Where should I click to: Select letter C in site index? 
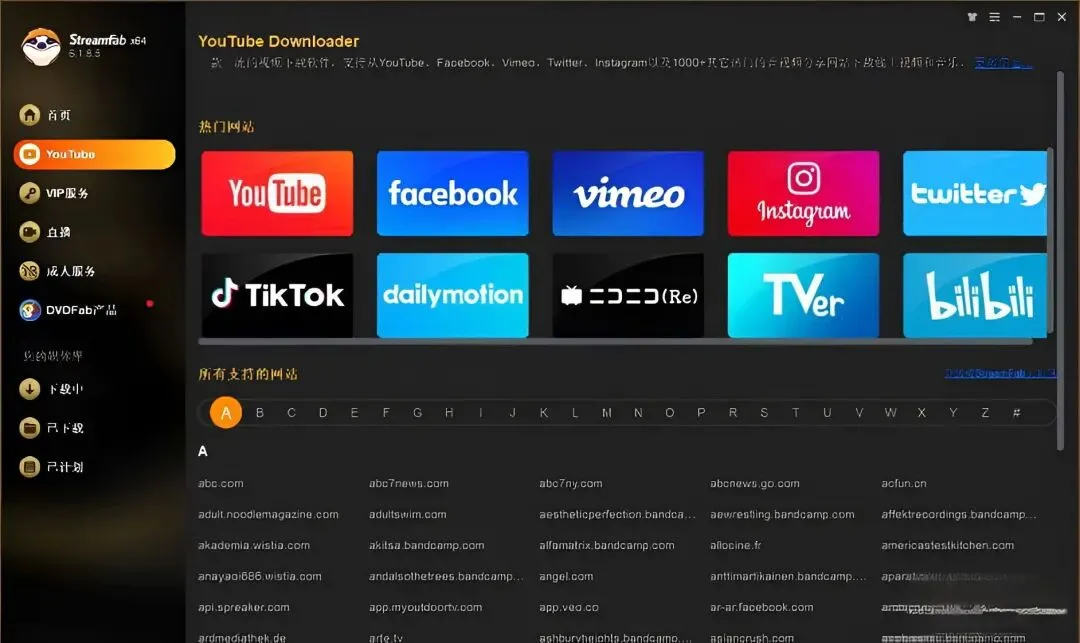pyautogui.click(x=291, y=413)
